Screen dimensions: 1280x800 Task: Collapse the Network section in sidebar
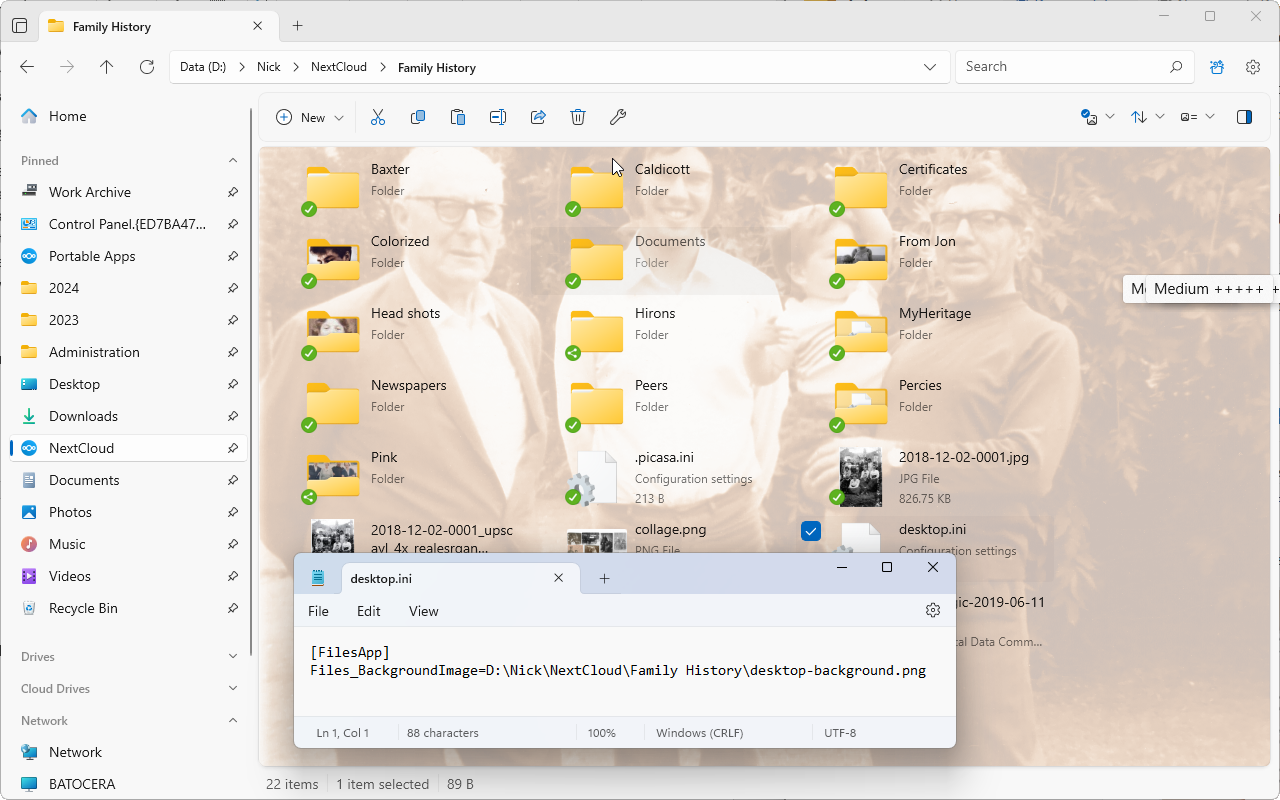[232, 720]
